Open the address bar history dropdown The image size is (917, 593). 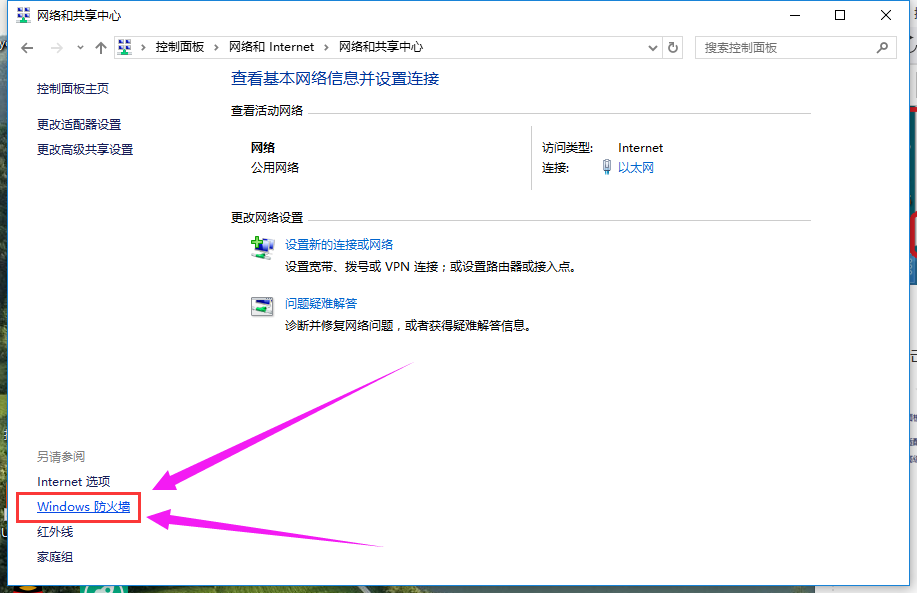pyautogui.click(x=653, y=47)
